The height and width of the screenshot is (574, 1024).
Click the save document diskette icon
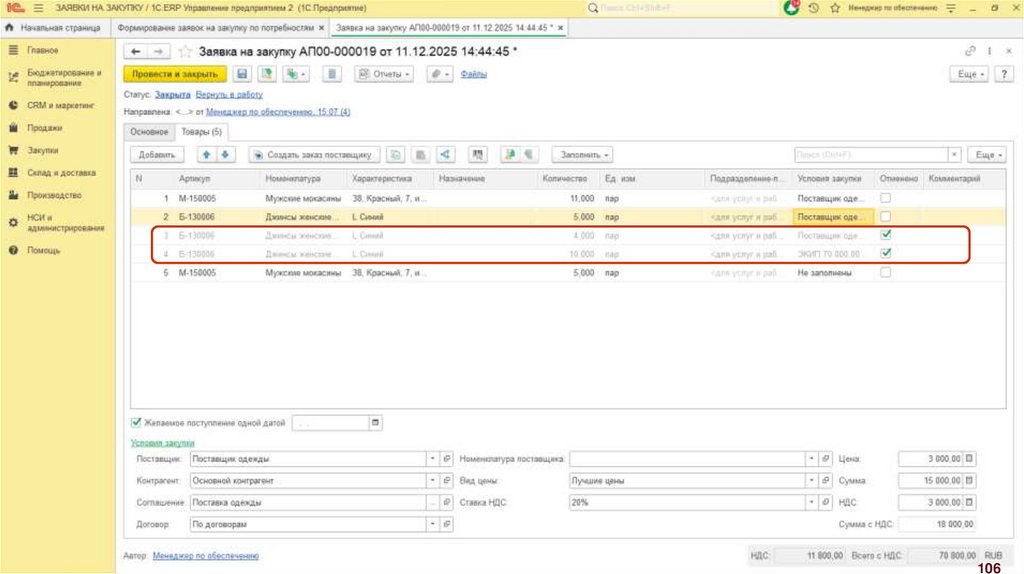pyautogui.click(x=241, y=74)
